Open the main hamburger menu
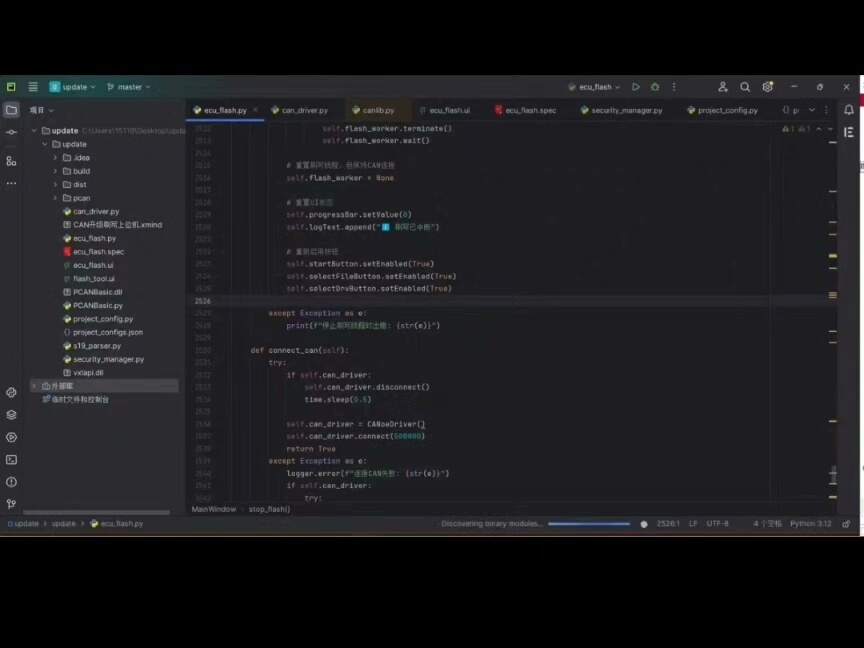Screen dimensions: 864x648 pos(33,87)
